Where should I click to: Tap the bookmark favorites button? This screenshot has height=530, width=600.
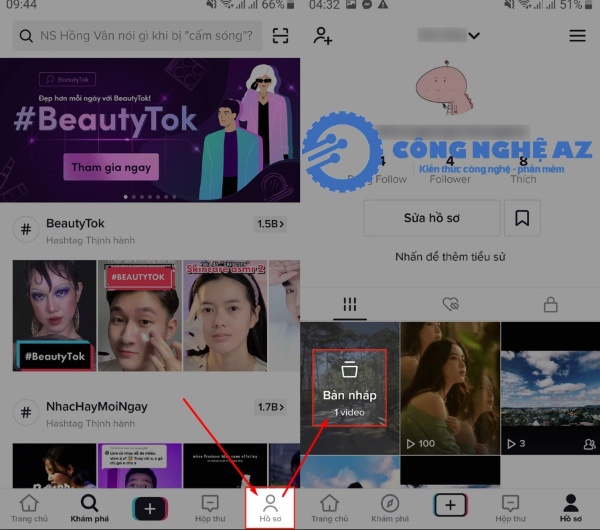(522, 218)
